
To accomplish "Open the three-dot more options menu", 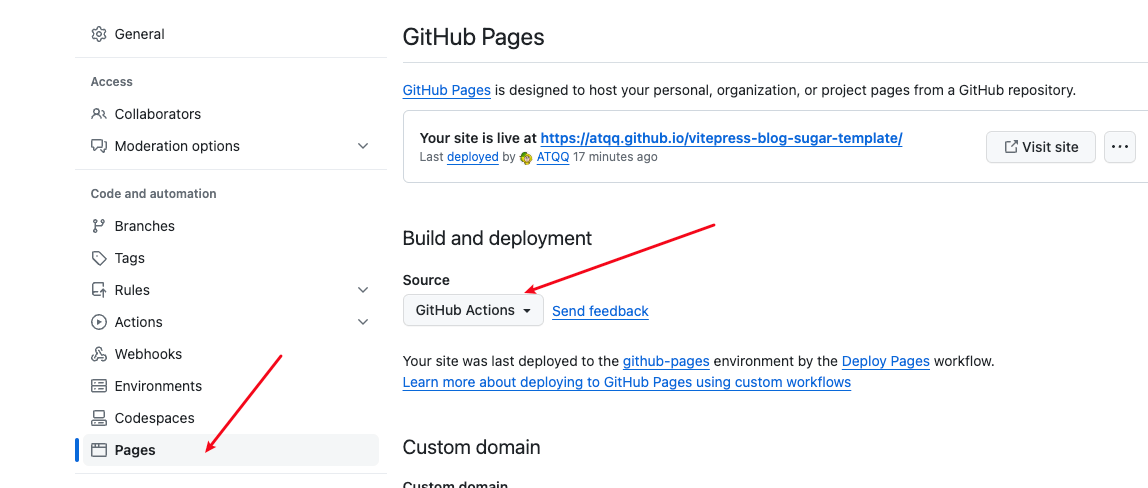I will click(1120, 147).
